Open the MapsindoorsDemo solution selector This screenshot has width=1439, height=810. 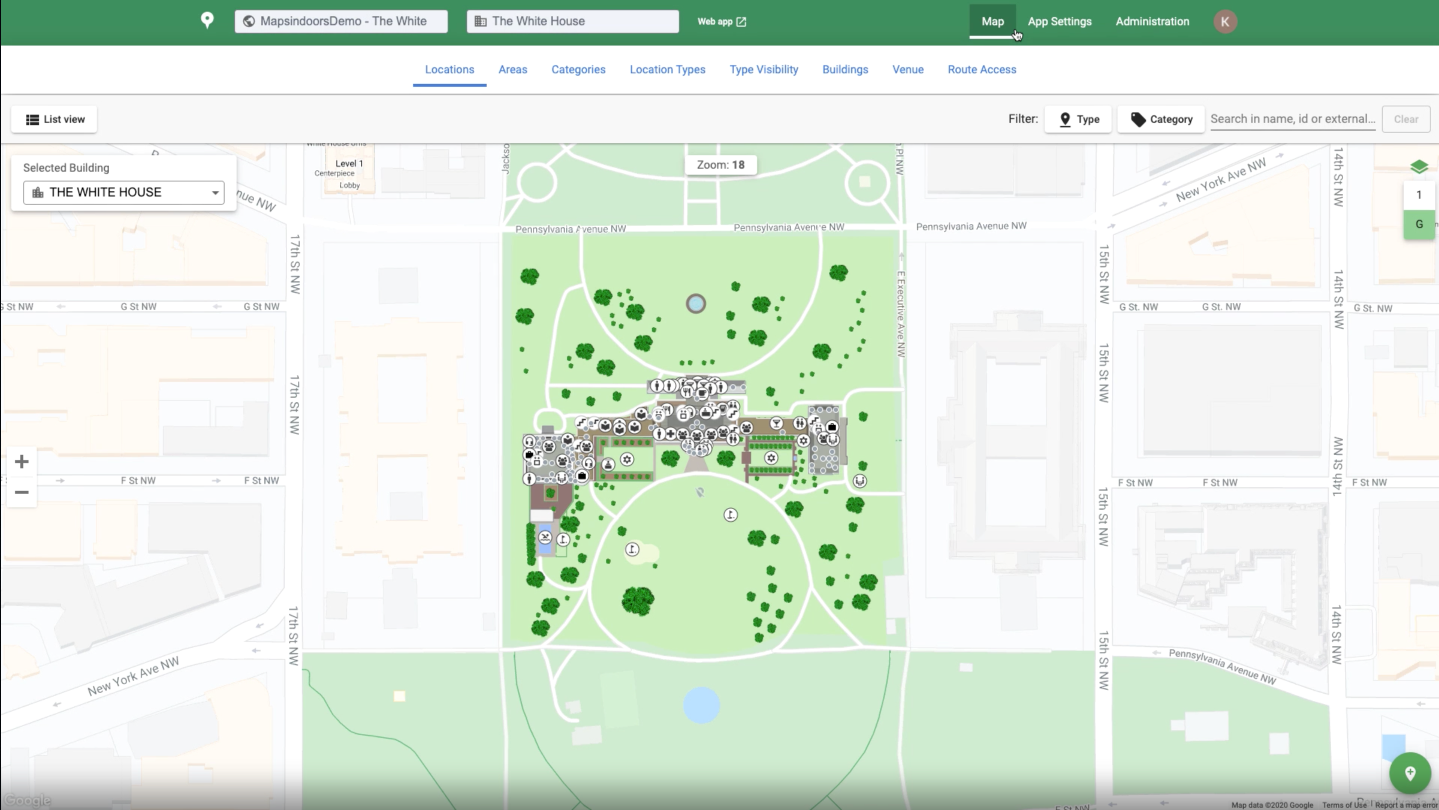[341, 21]
